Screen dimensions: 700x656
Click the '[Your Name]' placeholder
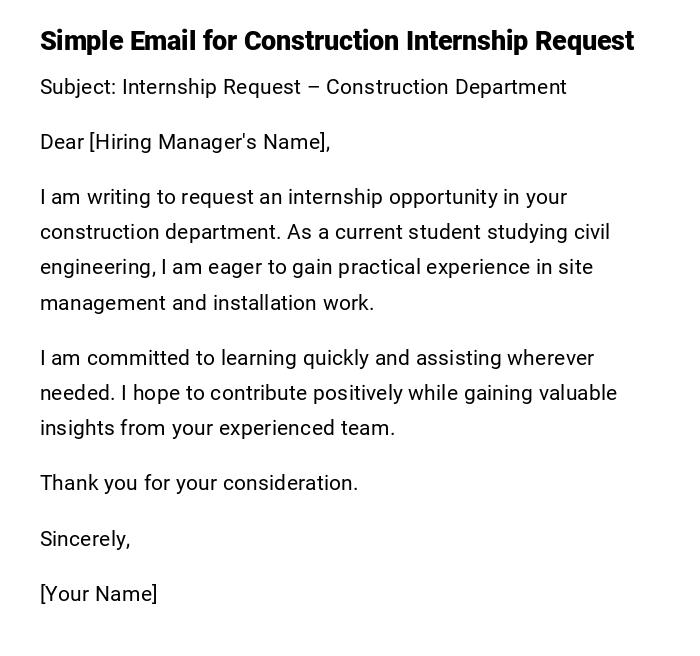[x=98, y=594]
